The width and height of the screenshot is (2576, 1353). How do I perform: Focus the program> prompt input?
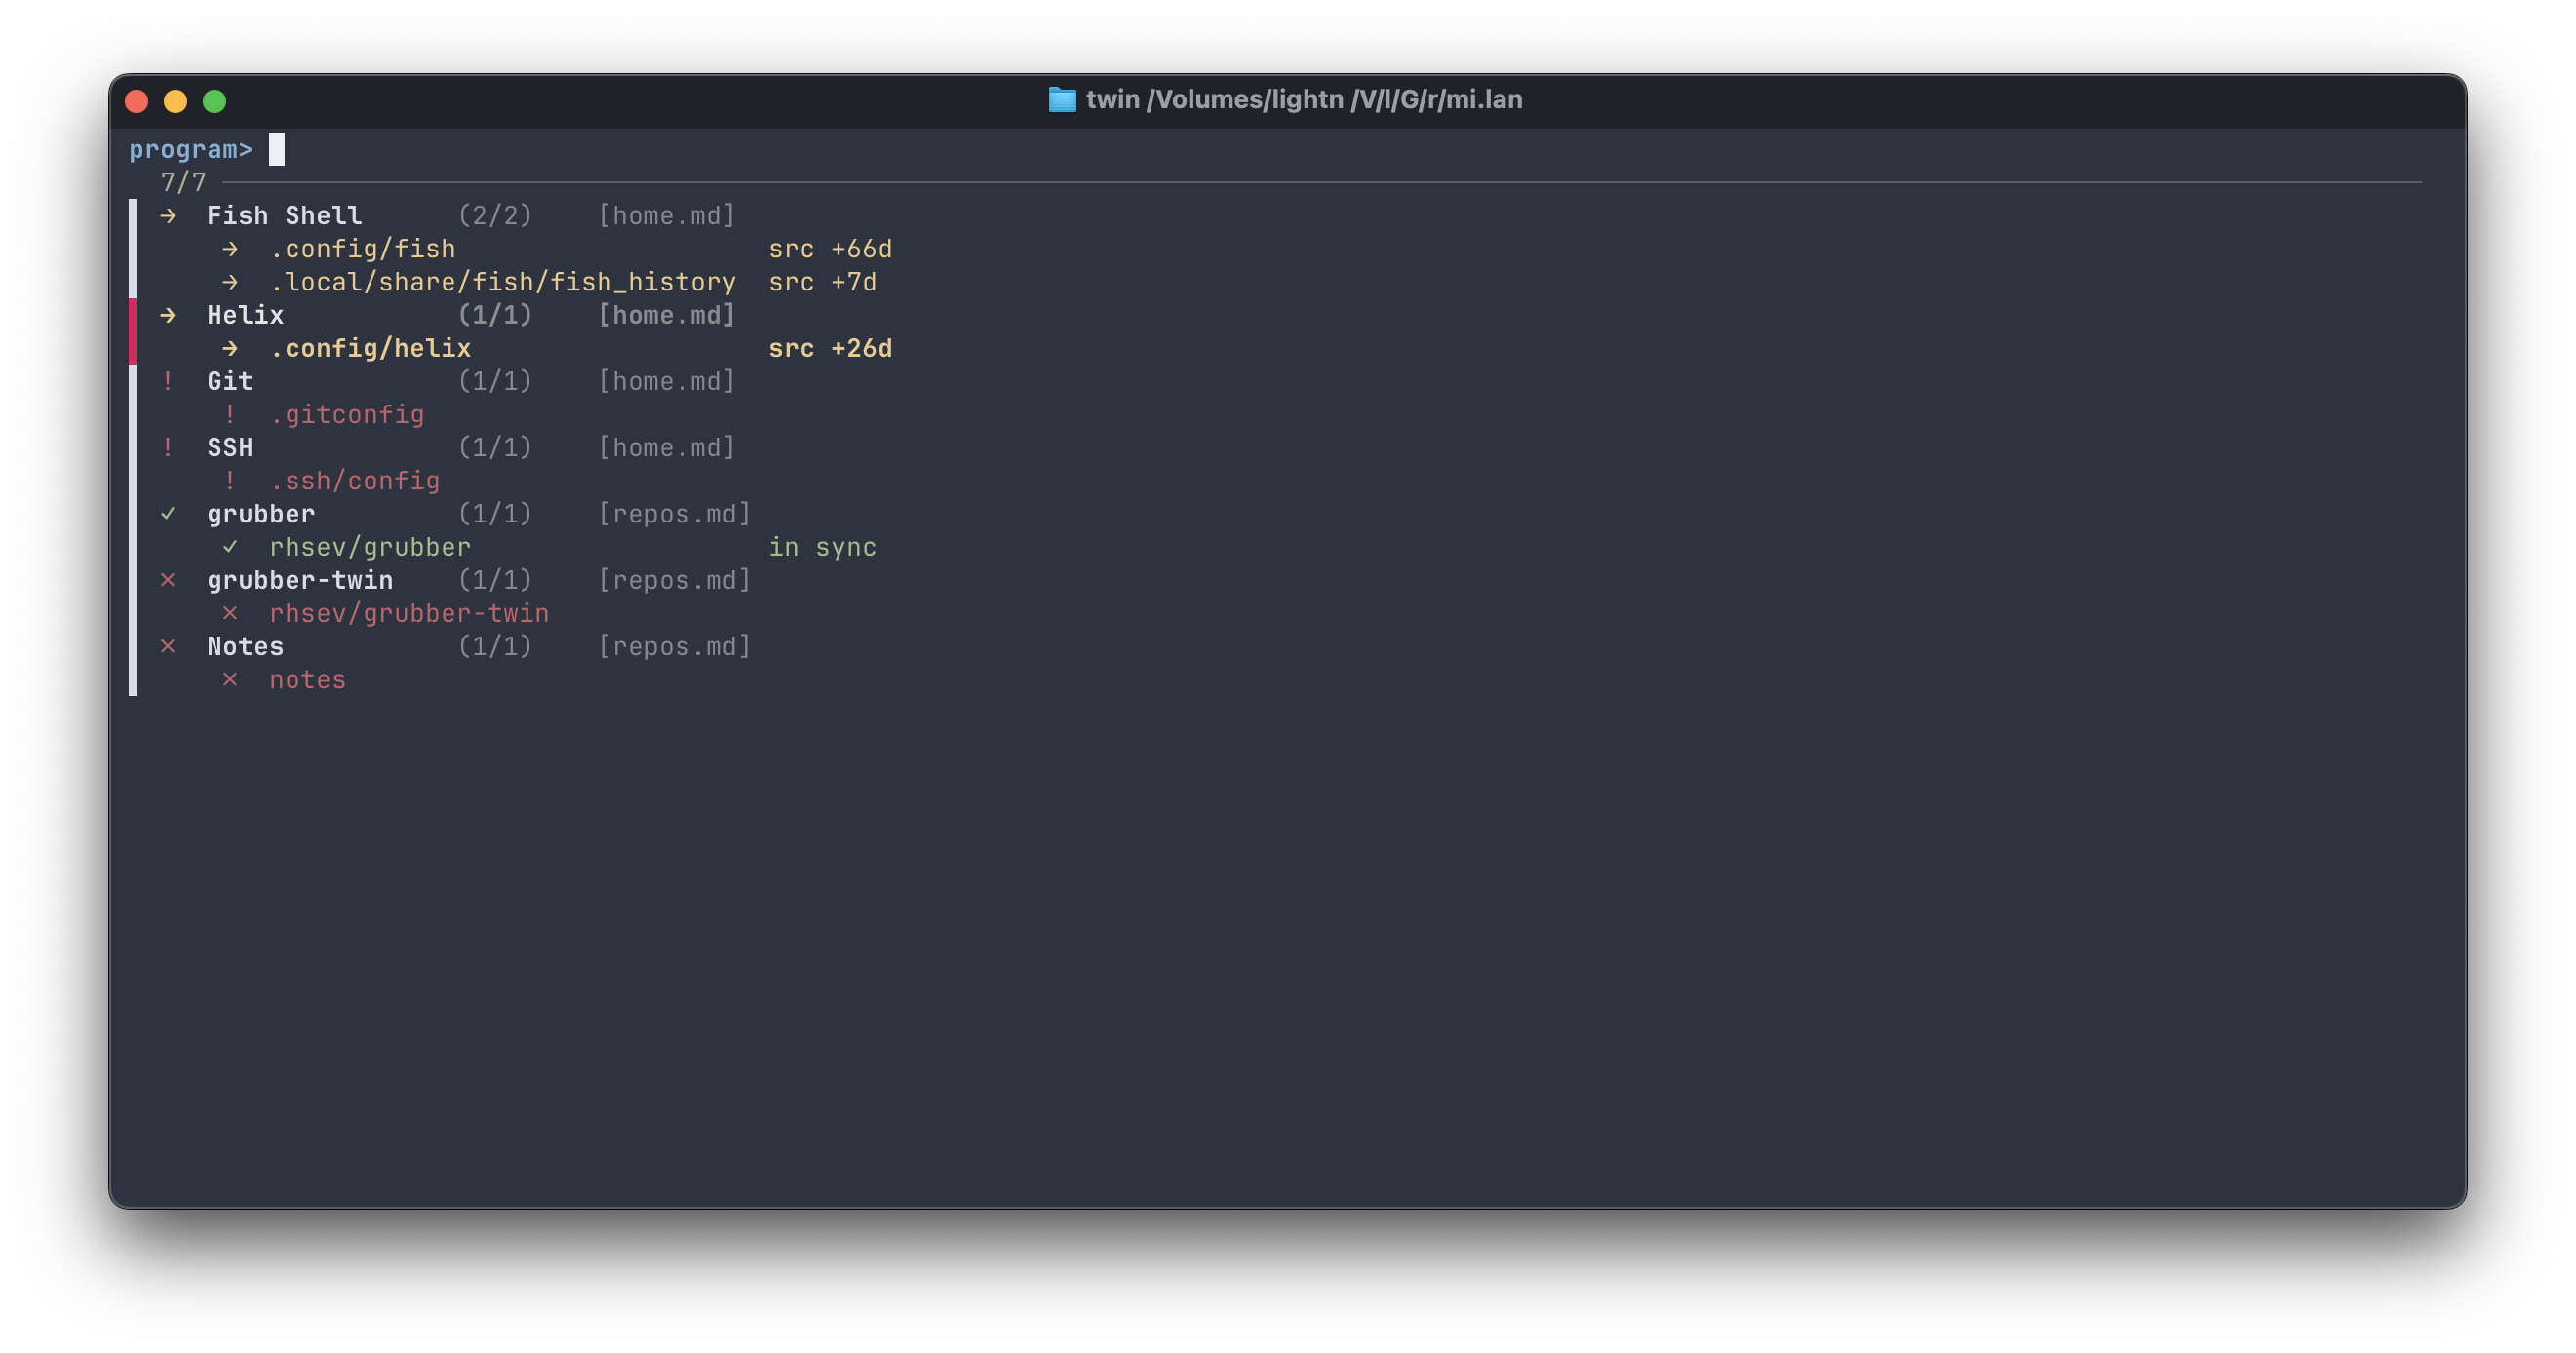coord(277,149)
